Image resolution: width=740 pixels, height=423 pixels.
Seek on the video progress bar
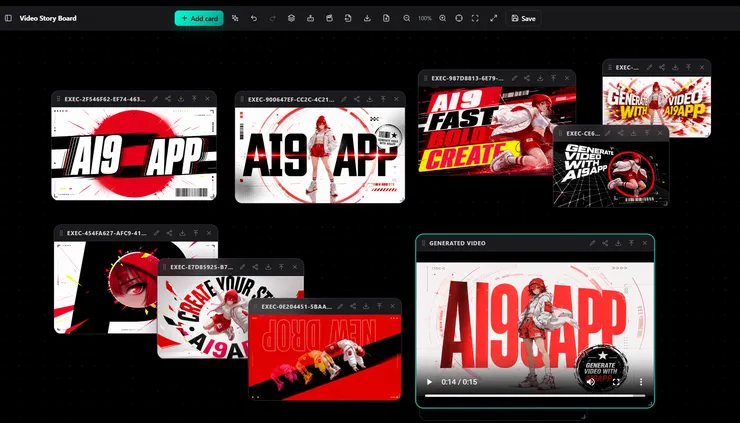pos(535,396)
